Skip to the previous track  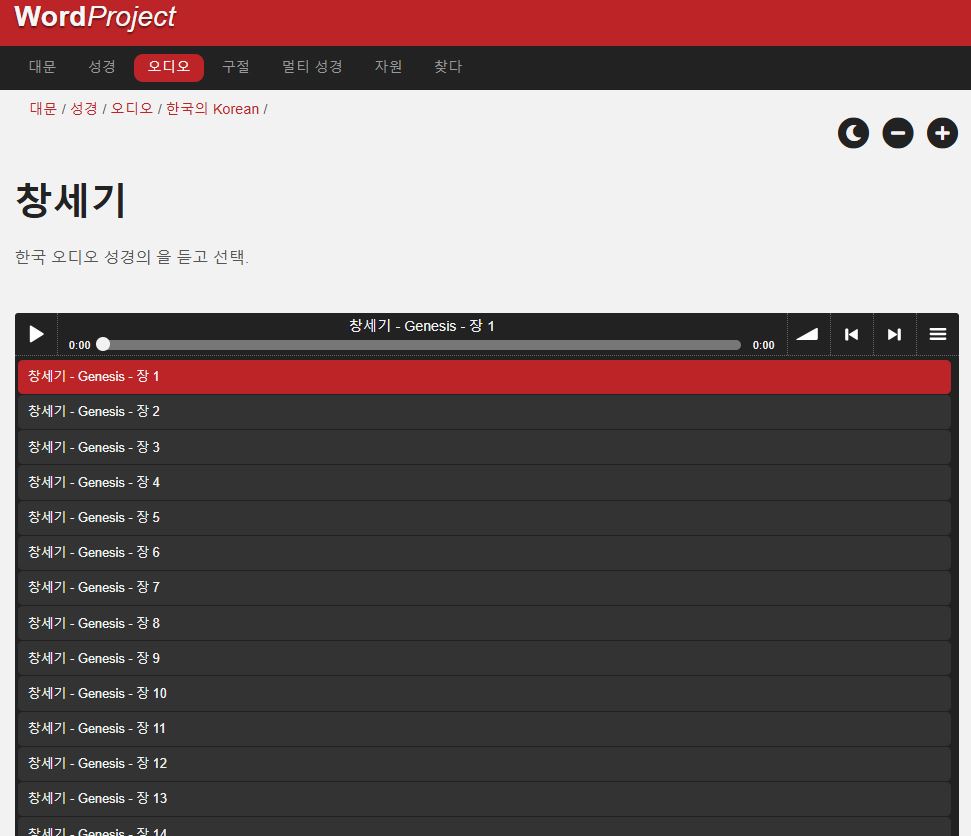[x=851, y=334]
